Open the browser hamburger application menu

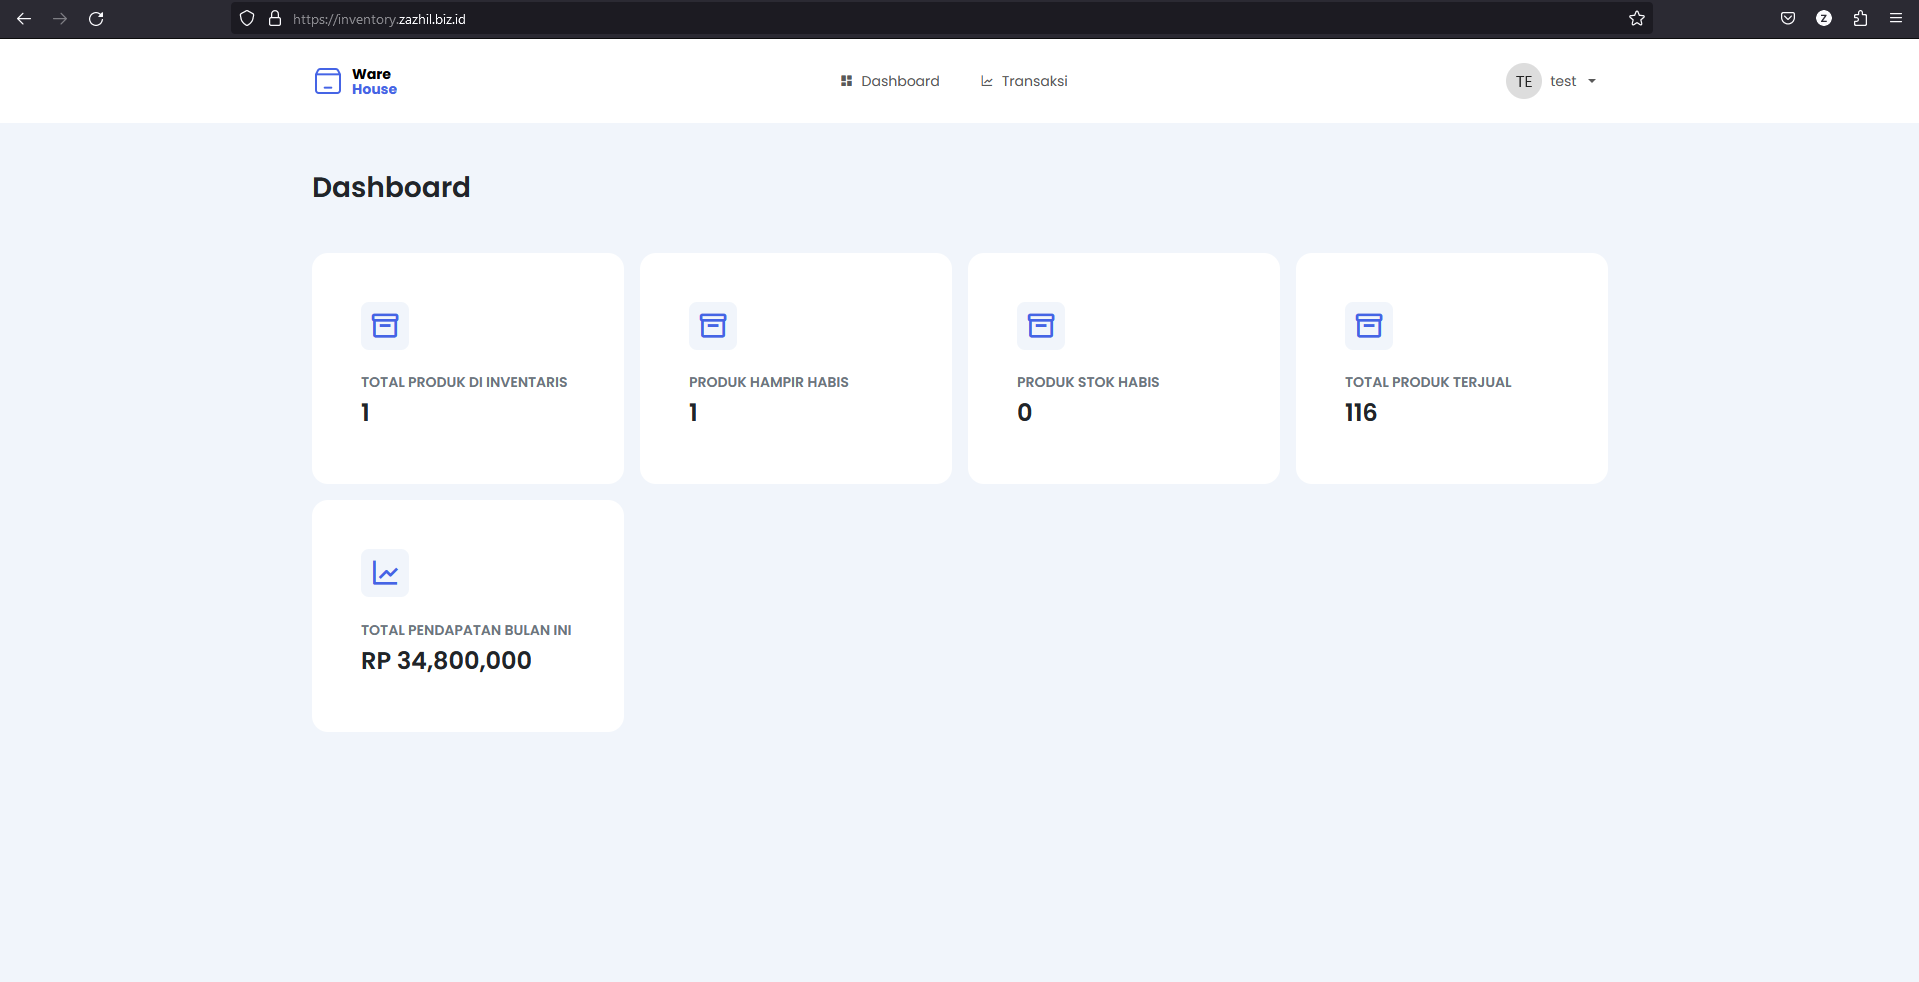coord(1896,19)
